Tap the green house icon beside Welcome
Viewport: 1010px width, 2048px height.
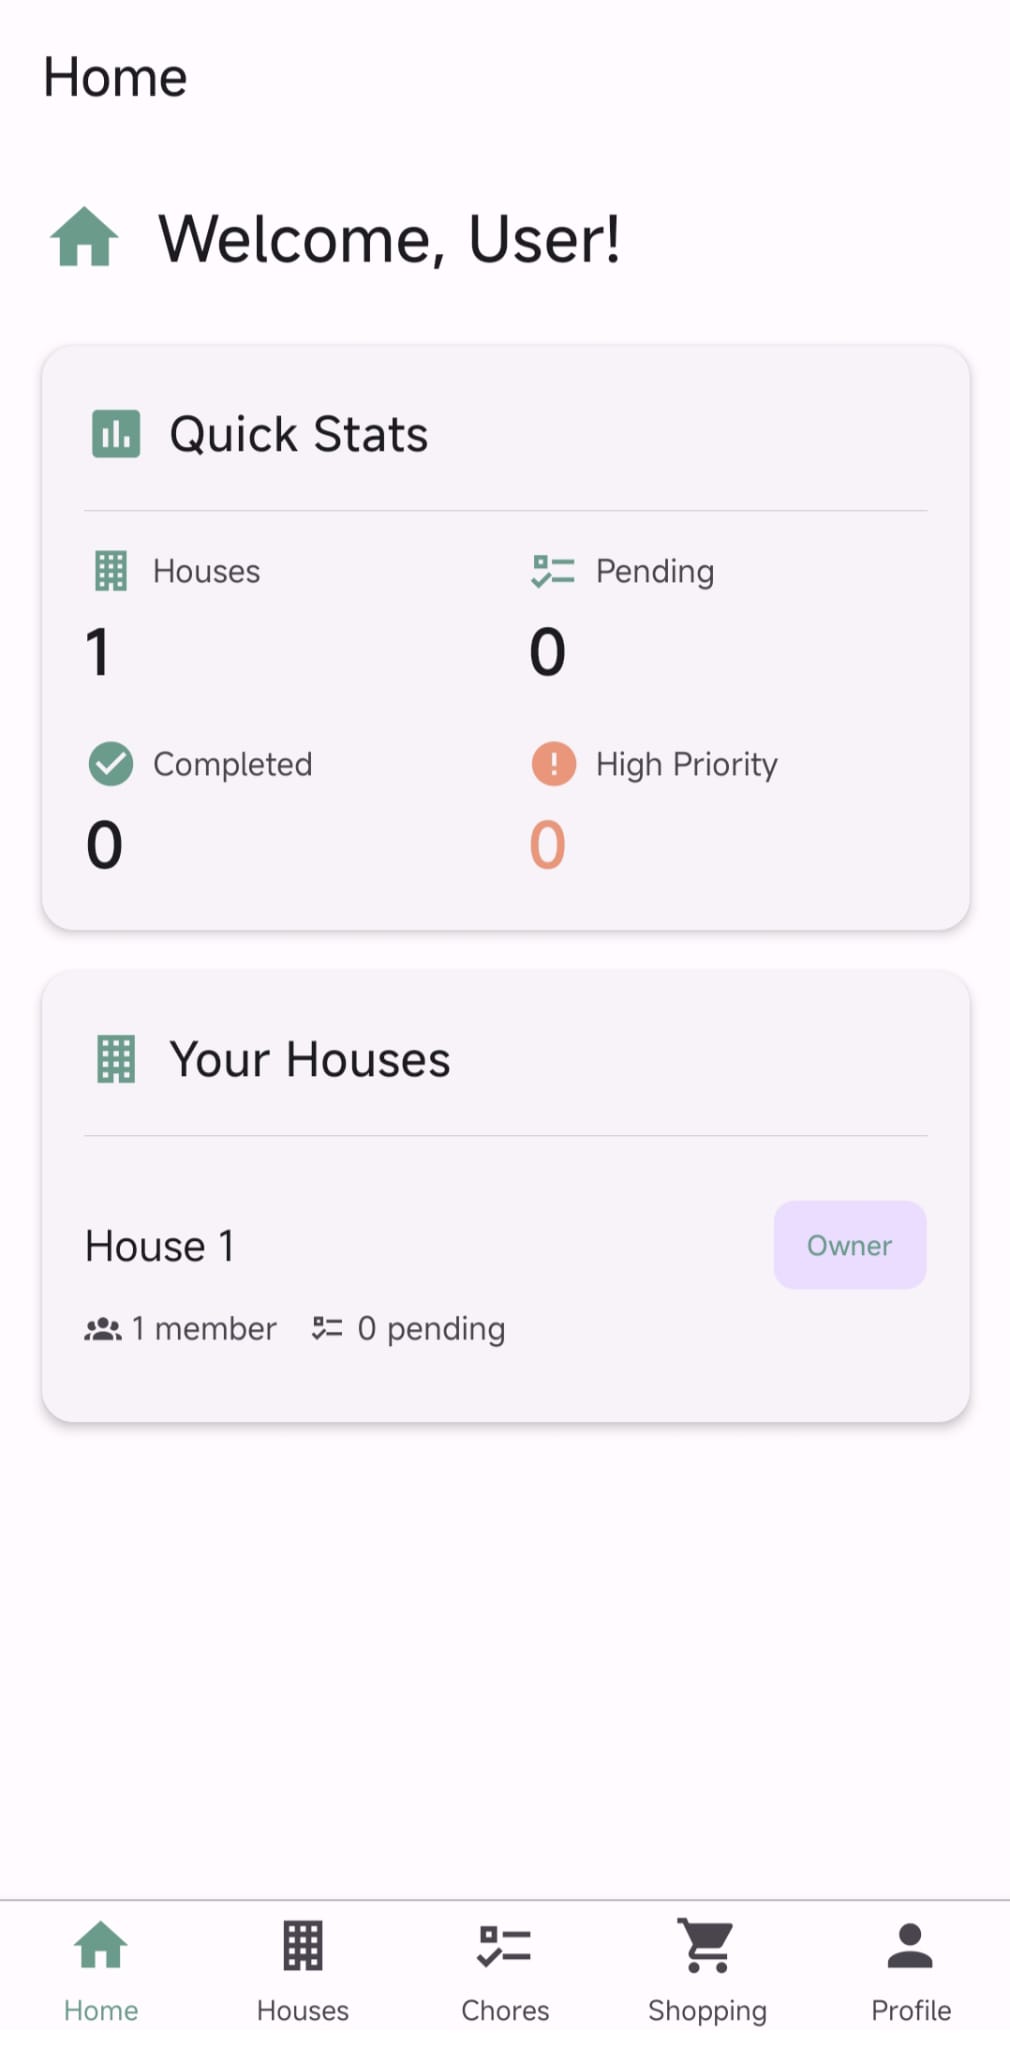click(85, 238)
